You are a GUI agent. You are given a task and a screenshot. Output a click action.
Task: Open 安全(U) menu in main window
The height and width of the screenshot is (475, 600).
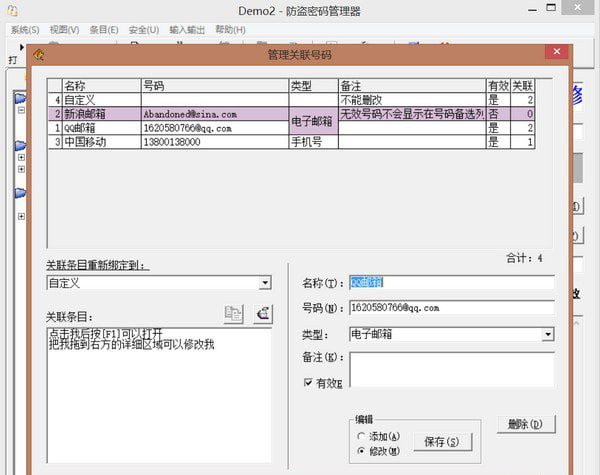(143, 30)
